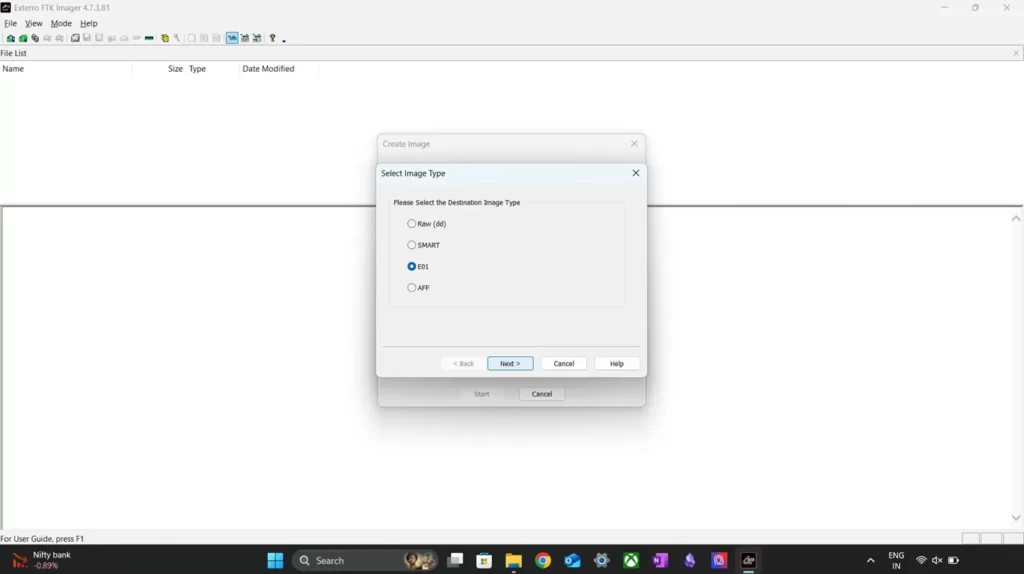
Task: Click the Add Evidence Item toolbar icon
Action: [10, 38]
